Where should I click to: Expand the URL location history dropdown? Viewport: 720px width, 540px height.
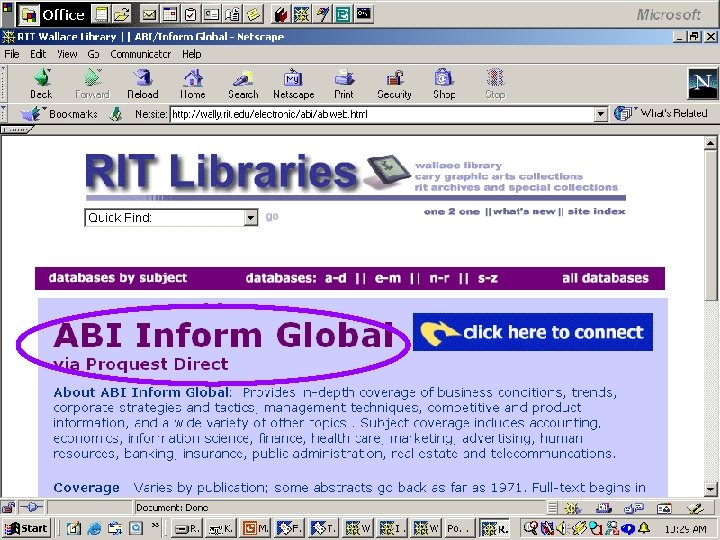601,114
